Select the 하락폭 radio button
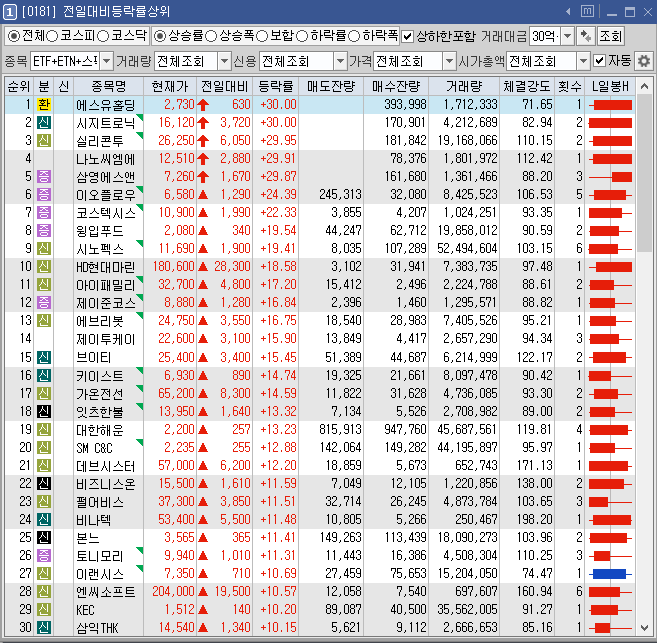The height and width of the screenshot is (643, 657). [354, 36]
